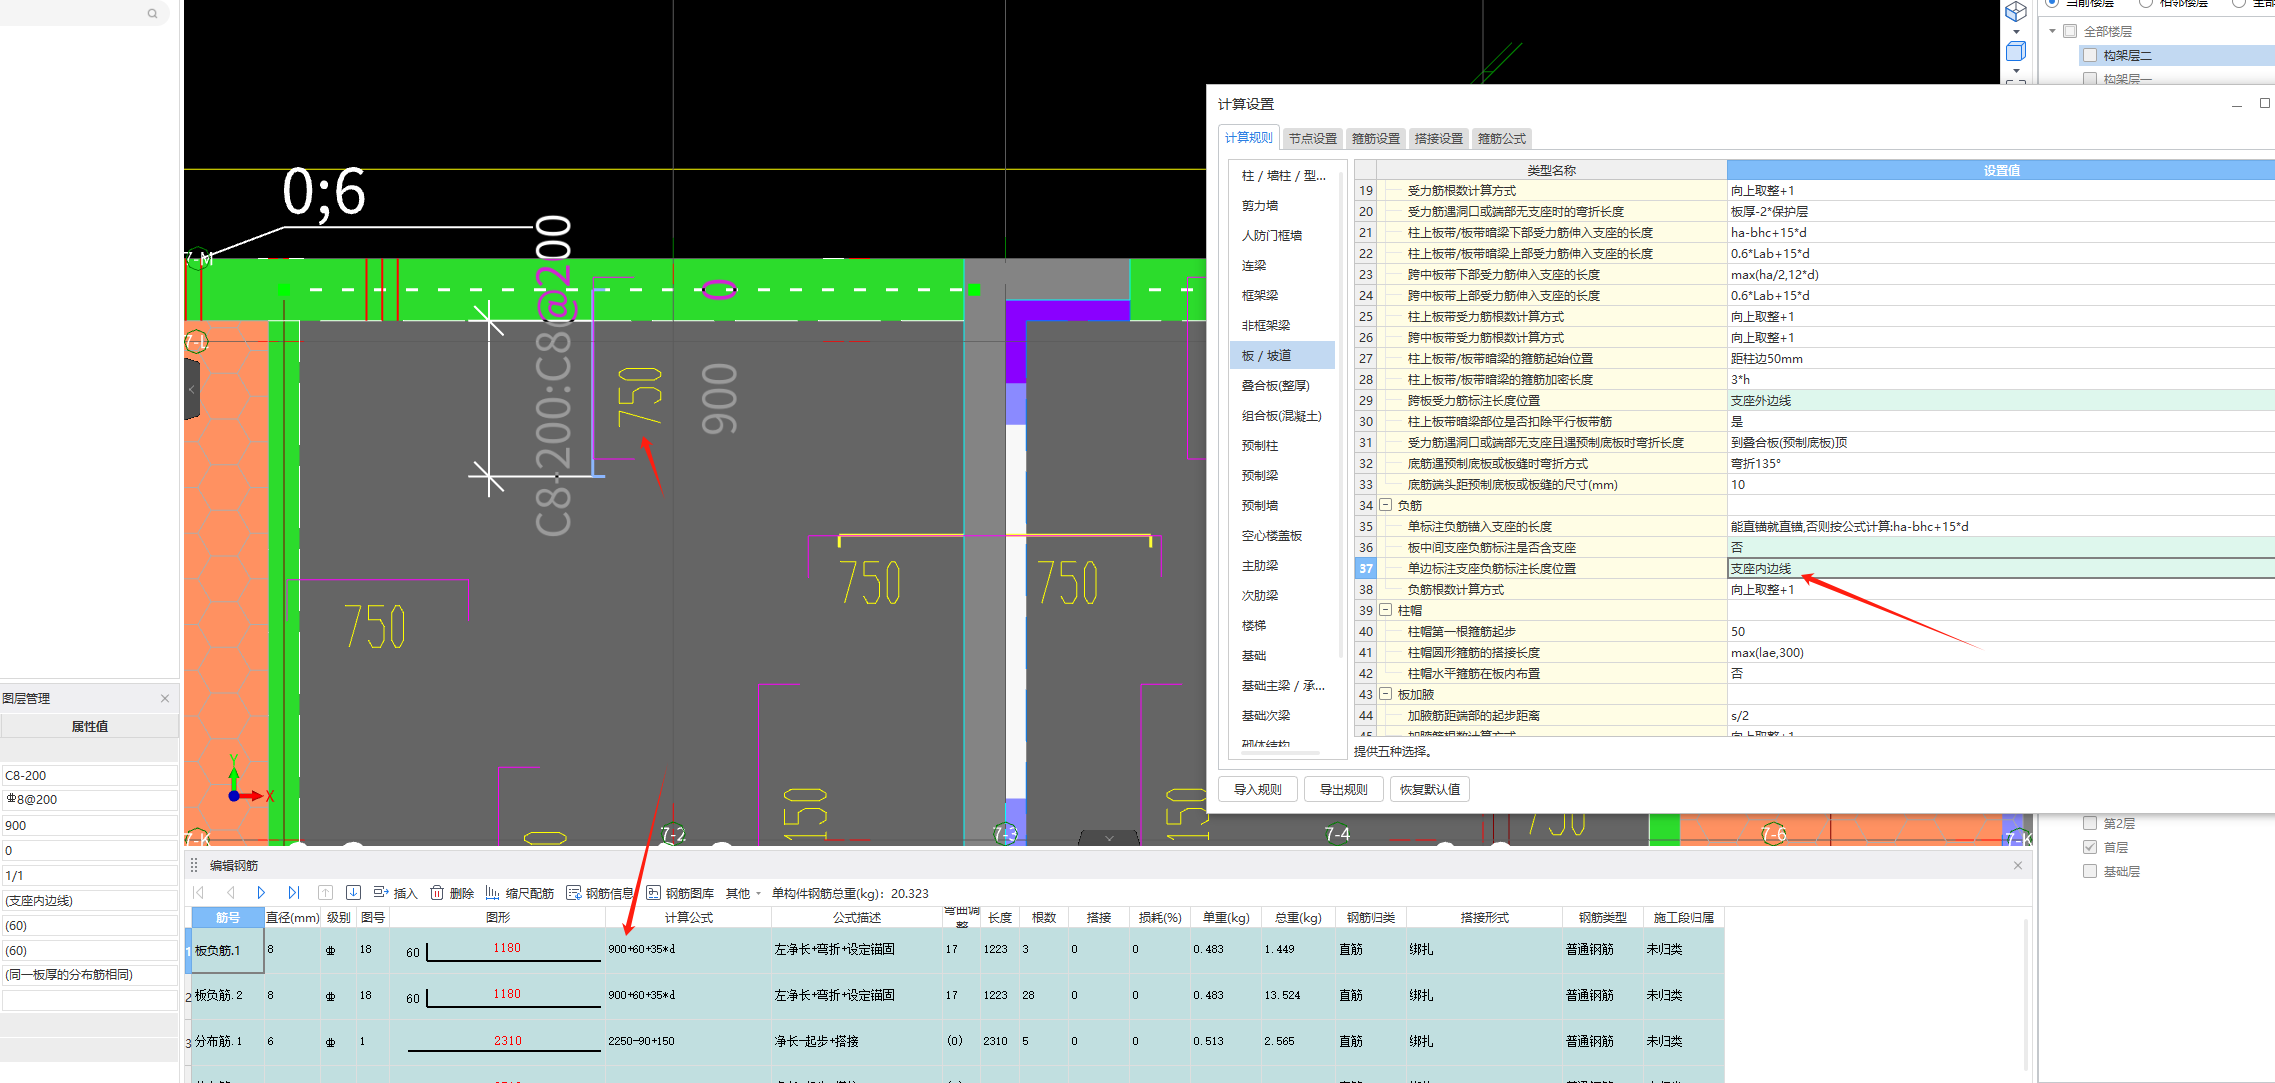Click the C8-200 property field

(90, 775)
